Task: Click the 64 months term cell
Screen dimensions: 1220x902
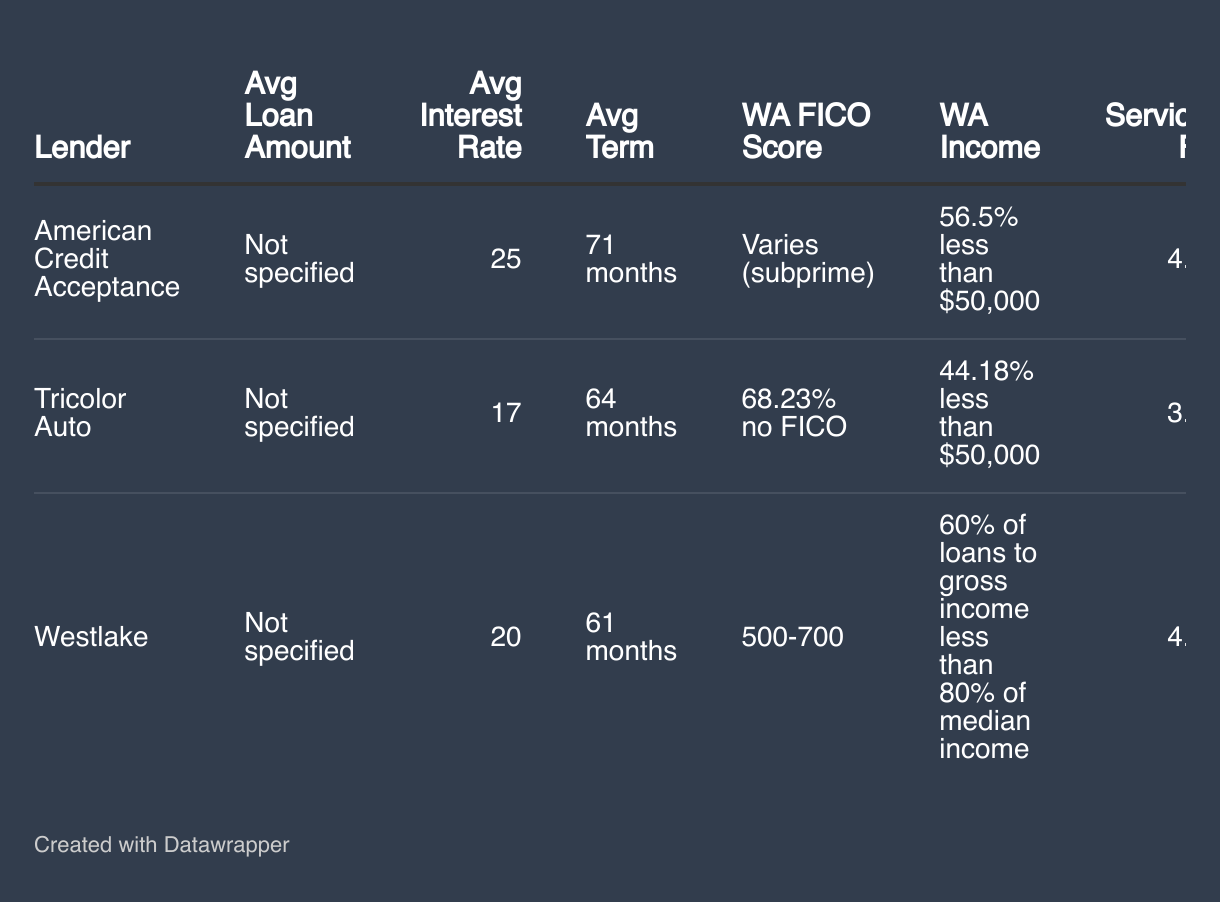Action: coord(631,413)
